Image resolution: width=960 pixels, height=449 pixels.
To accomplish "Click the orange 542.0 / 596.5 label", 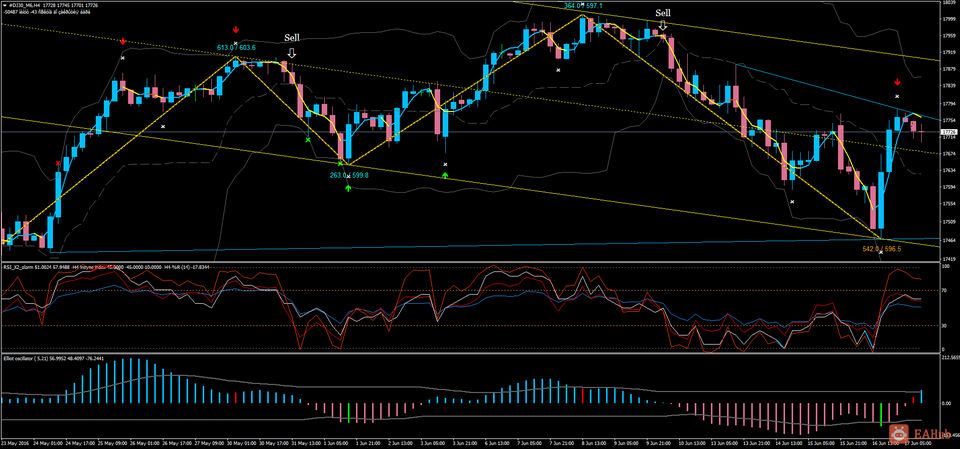I will [882, 249].
